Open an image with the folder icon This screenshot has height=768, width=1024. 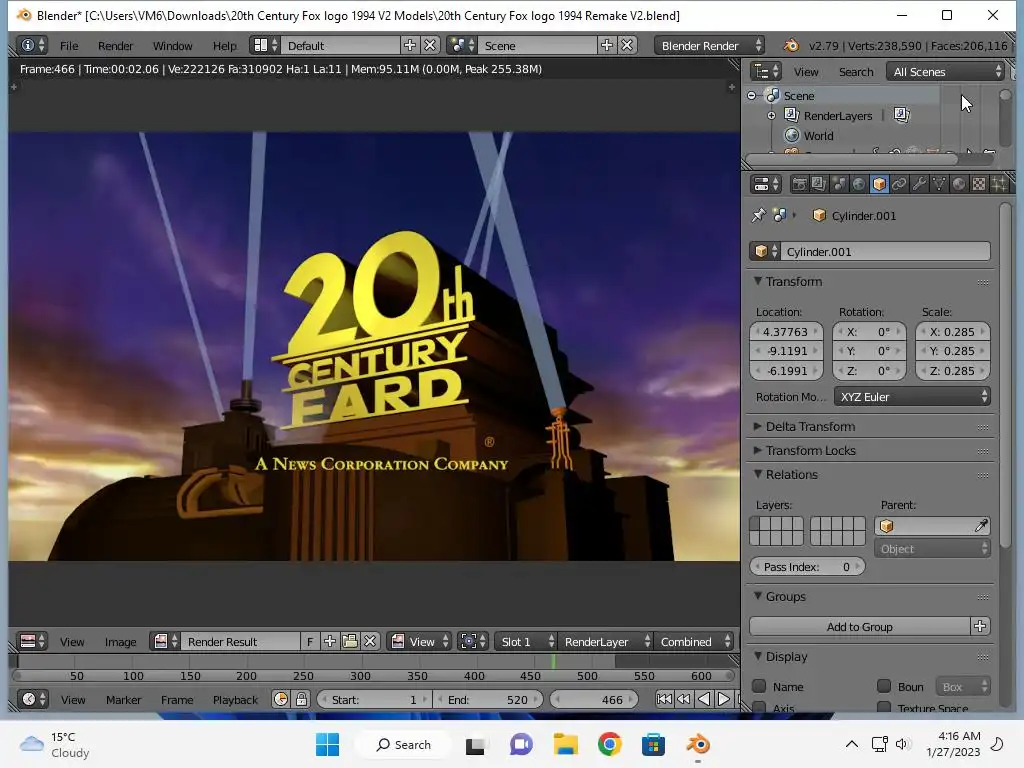tap(350, 641)
